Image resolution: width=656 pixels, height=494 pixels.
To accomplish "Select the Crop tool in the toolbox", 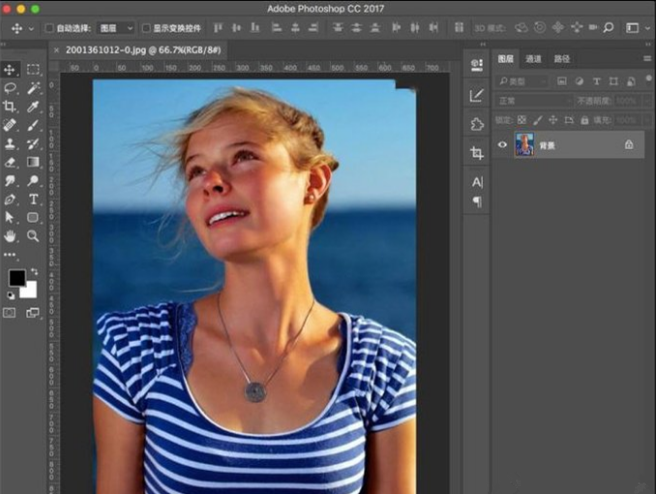I will tap(10, 106).
